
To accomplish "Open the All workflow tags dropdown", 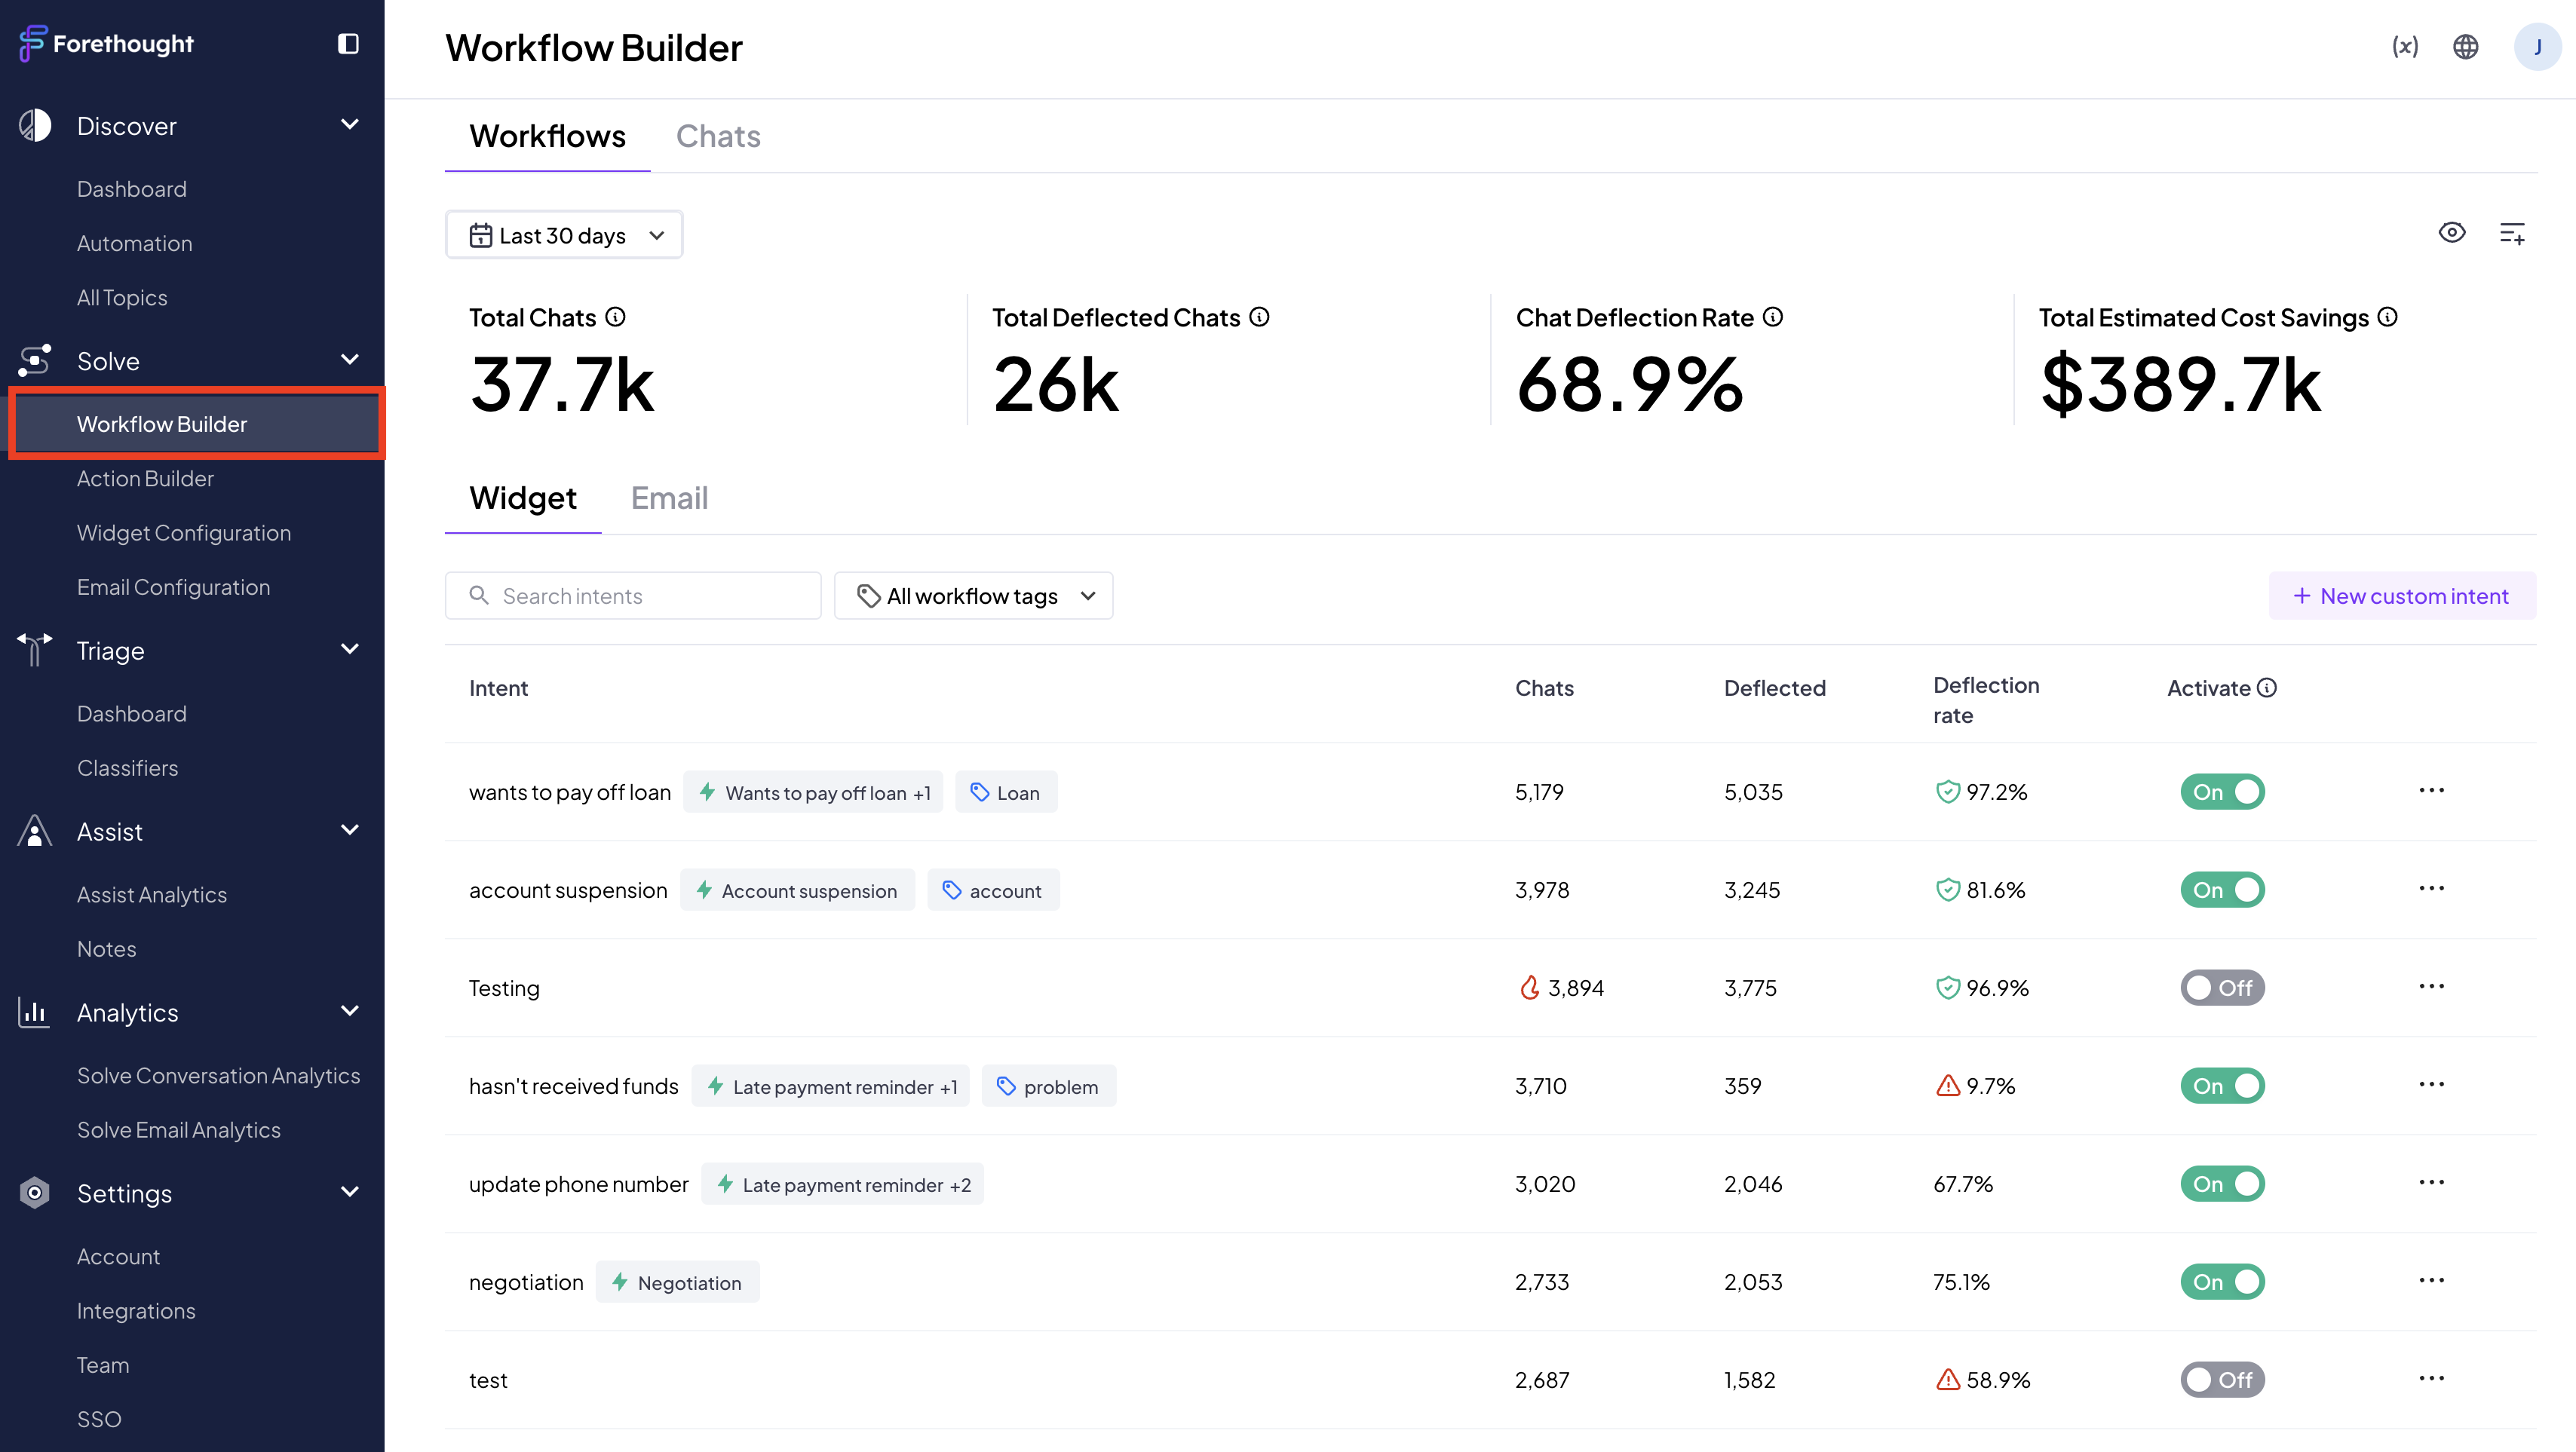I will (973, 596).
